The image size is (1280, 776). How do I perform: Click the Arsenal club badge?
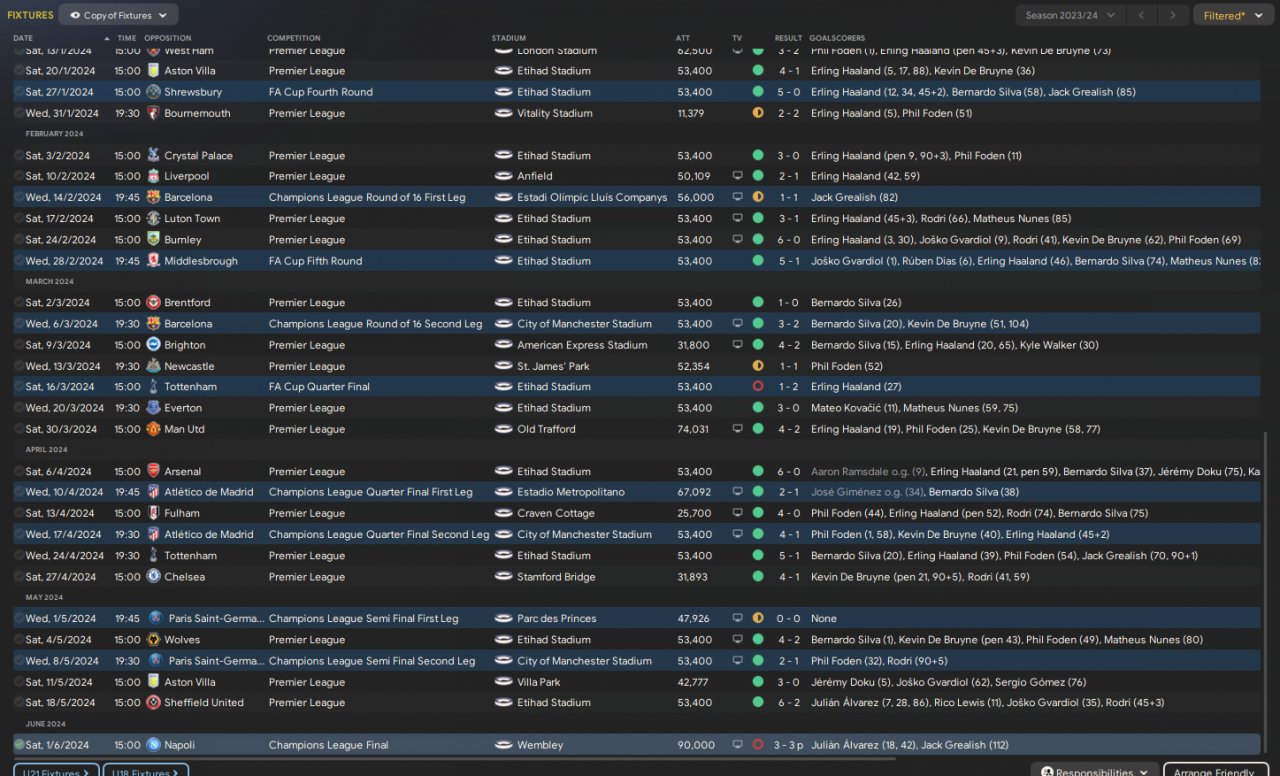(153, 471)
